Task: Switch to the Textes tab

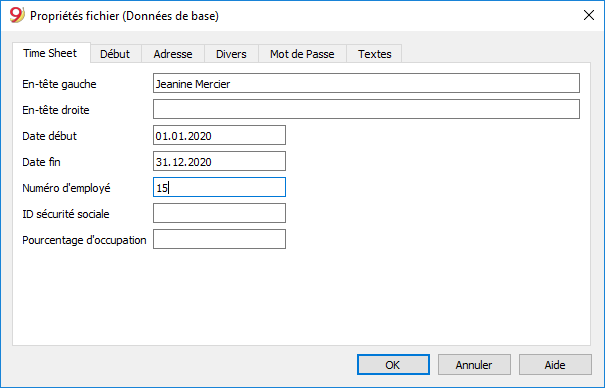Action: point(375,54)
